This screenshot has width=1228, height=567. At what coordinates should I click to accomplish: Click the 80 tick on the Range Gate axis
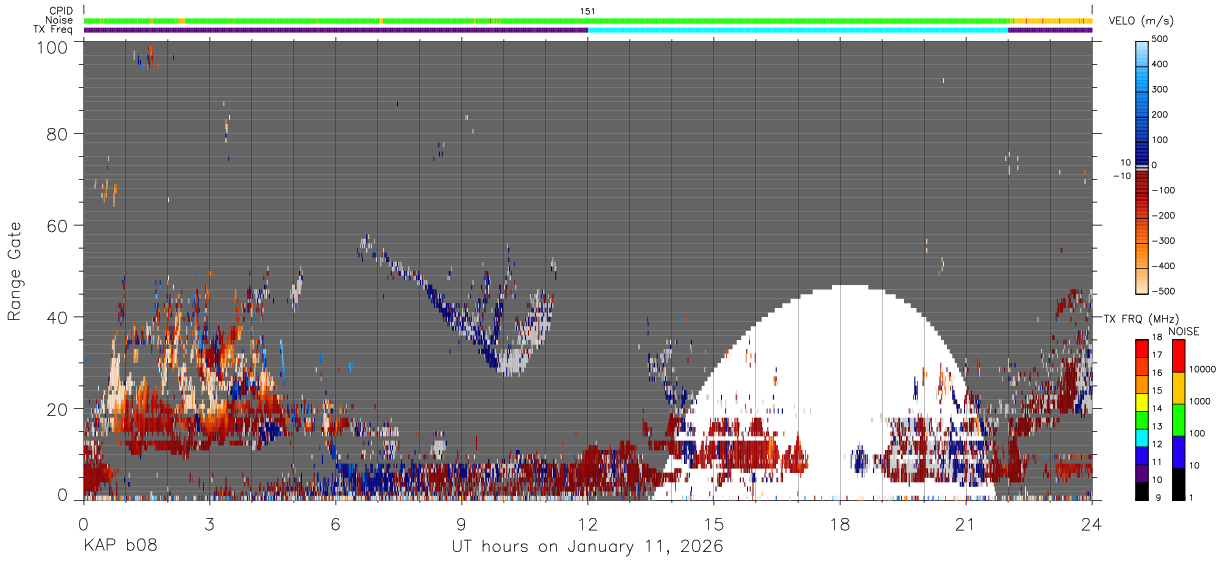(x=58, y=134)
